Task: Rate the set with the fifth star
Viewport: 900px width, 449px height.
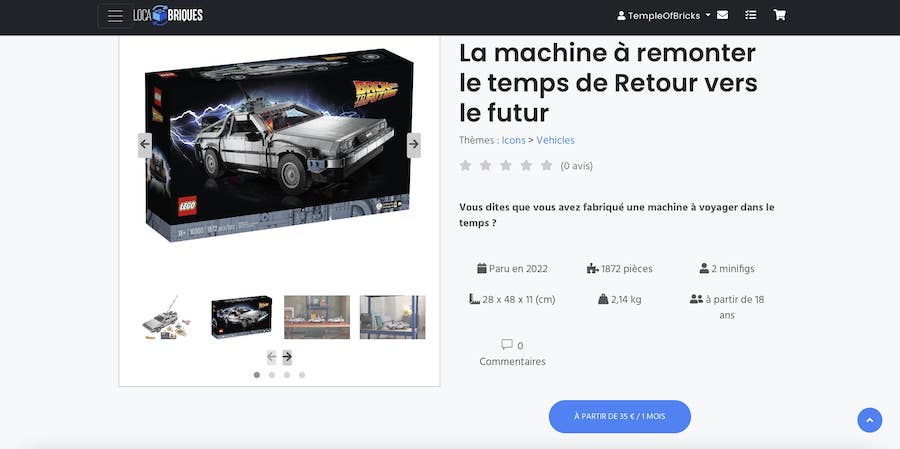Action: coord(546,166)
